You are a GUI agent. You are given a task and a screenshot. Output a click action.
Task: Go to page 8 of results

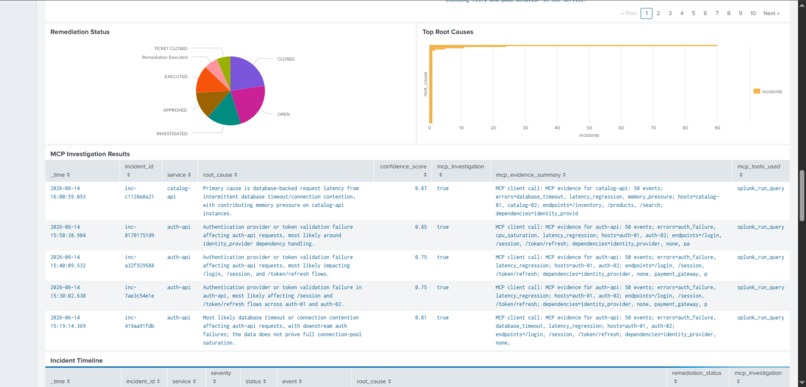tap(729, 13)
